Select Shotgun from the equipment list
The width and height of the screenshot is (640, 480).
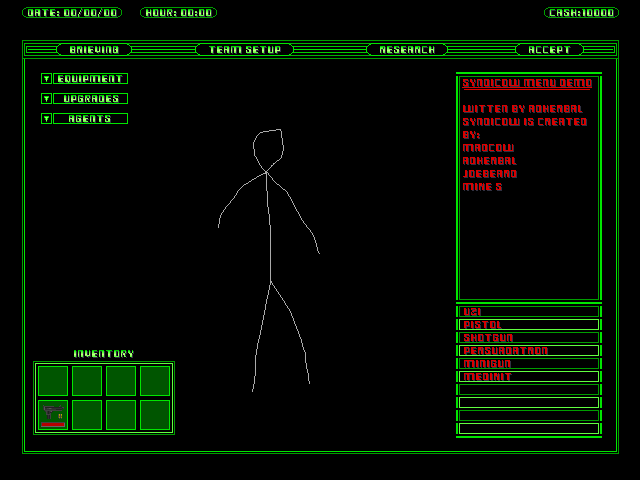529,338
